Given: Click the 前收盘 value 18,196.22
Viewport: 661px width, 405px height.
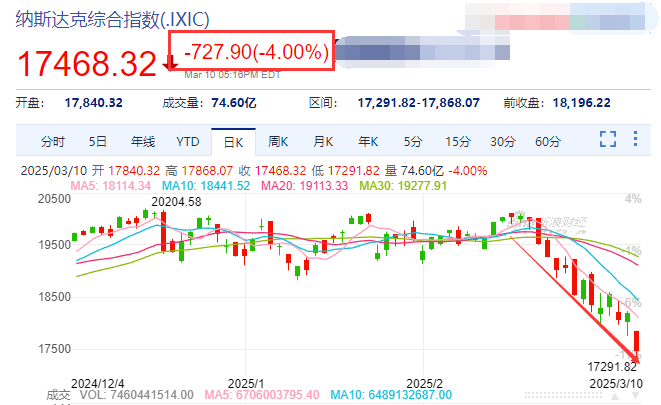Looking at the screenshot, I should tap(582, 103).
